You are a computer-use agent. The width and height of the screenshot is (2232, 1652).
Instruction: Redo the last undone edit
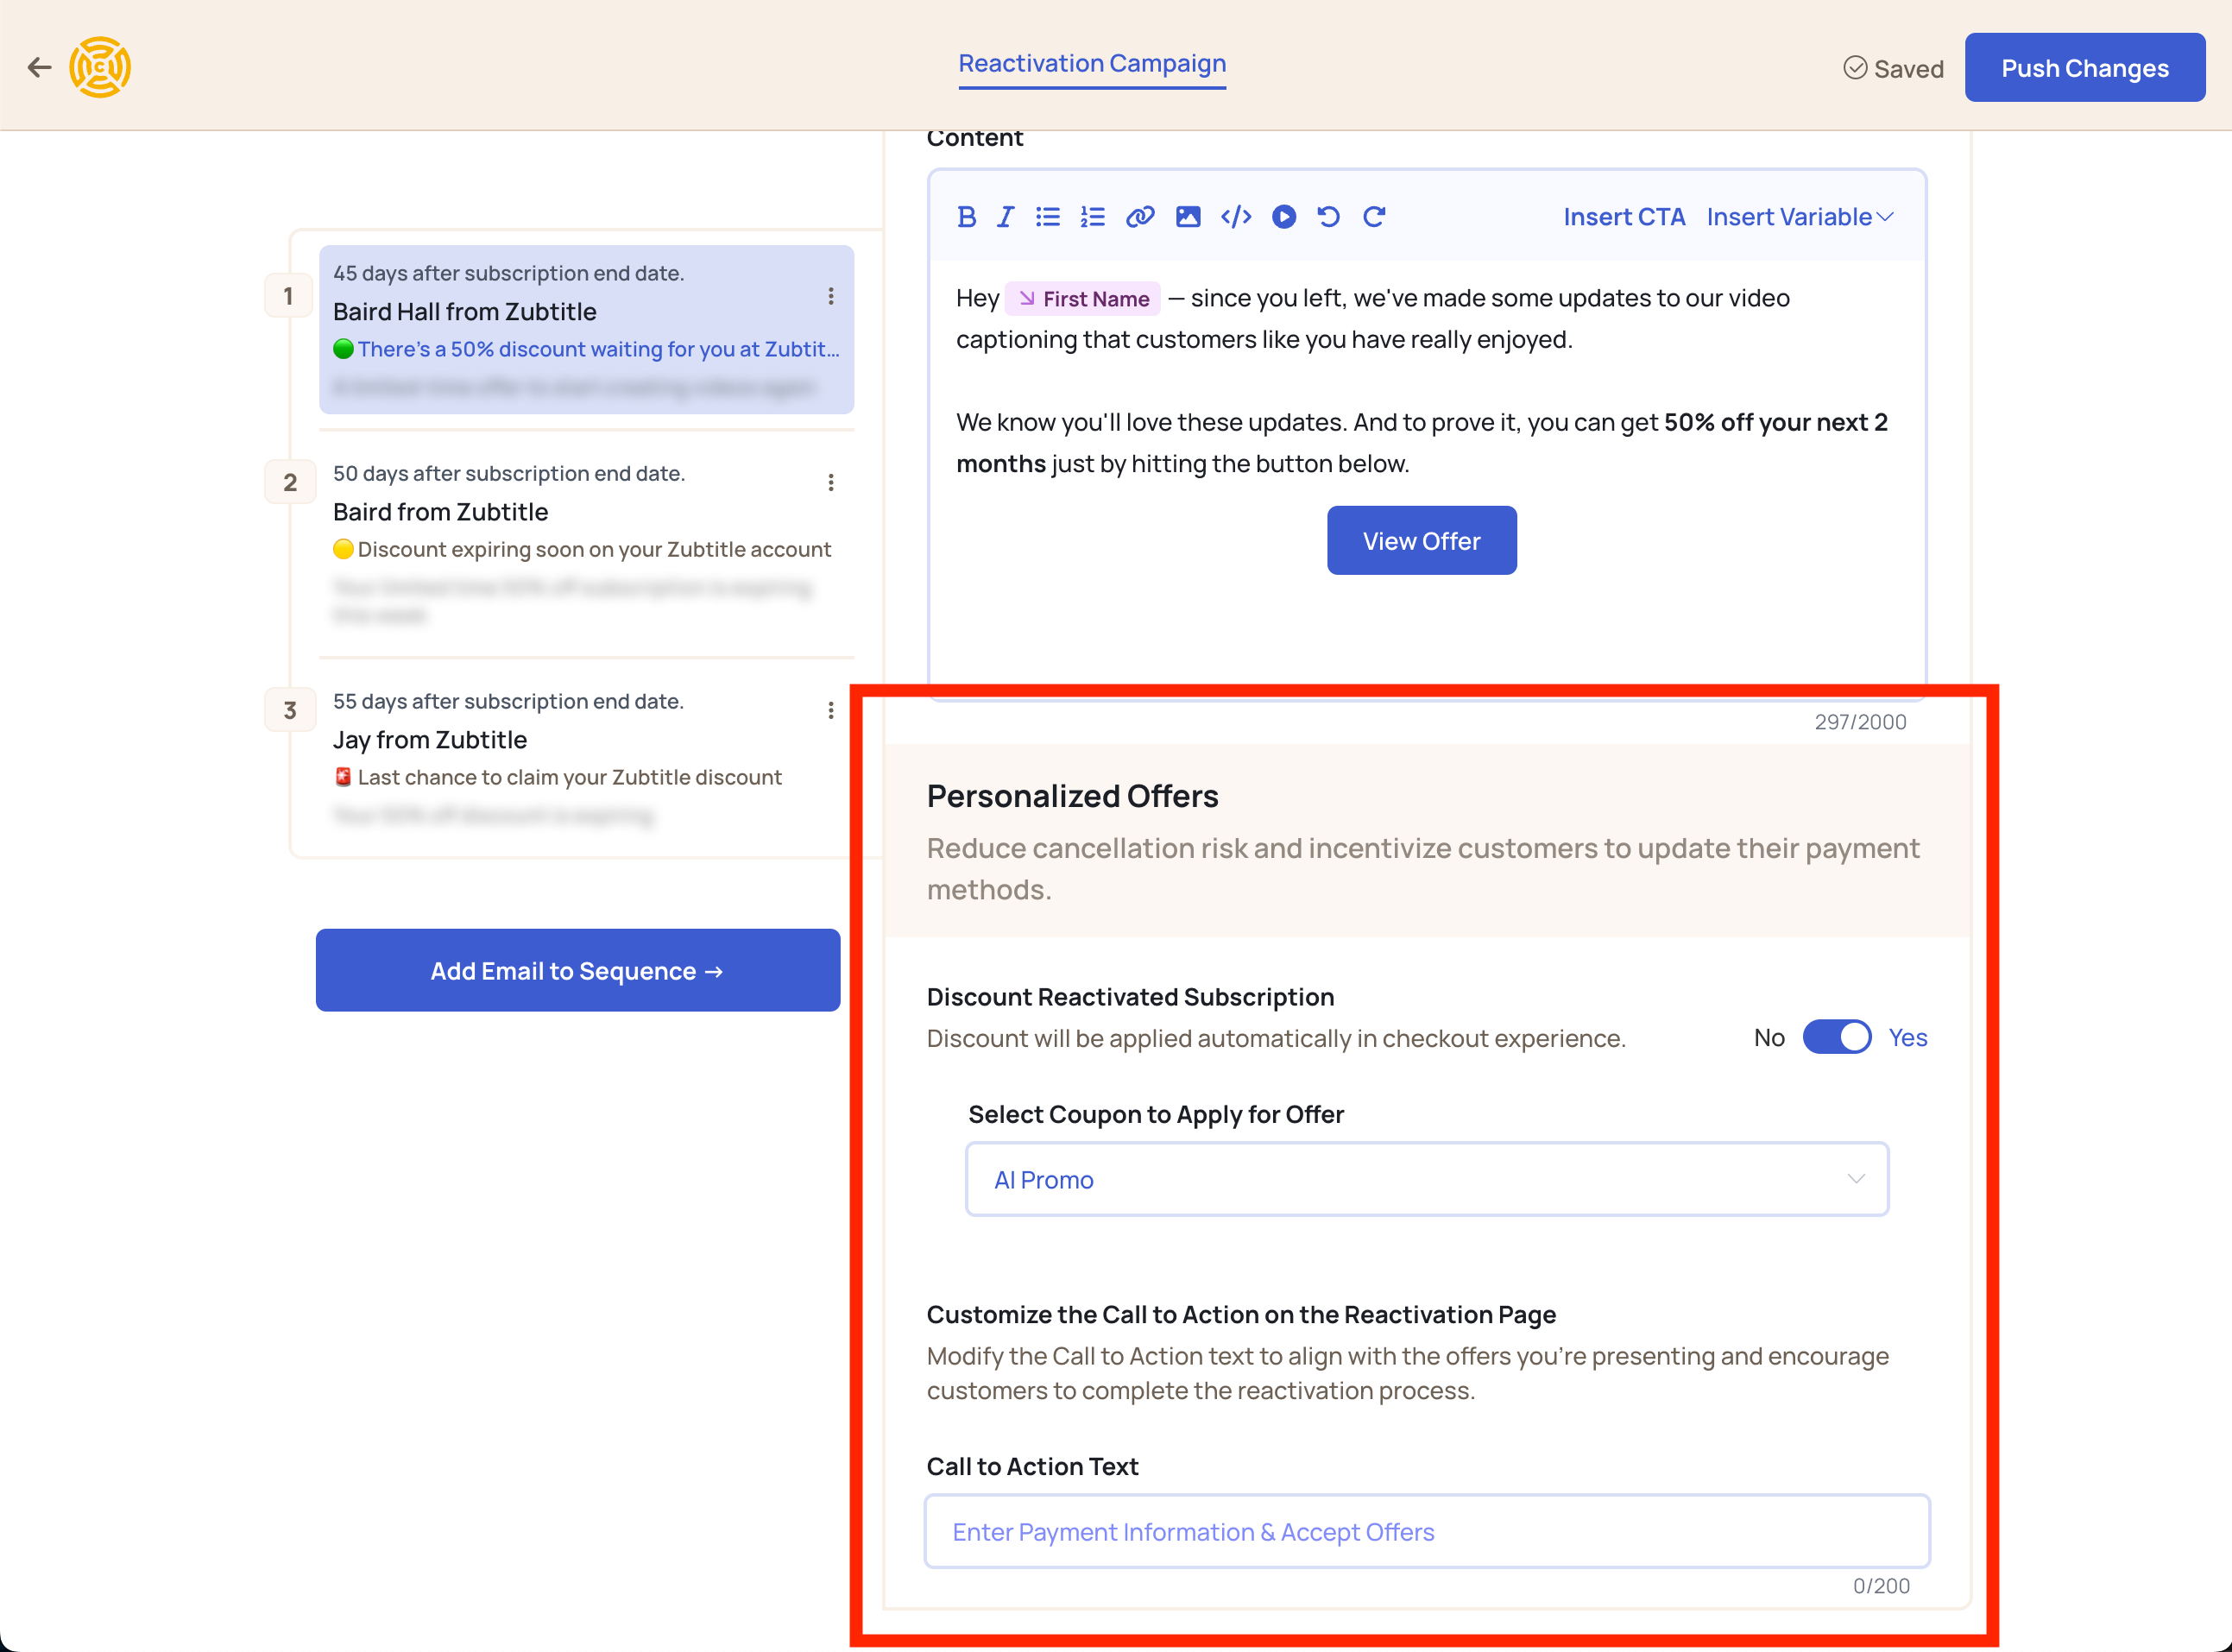(1374, 217)
